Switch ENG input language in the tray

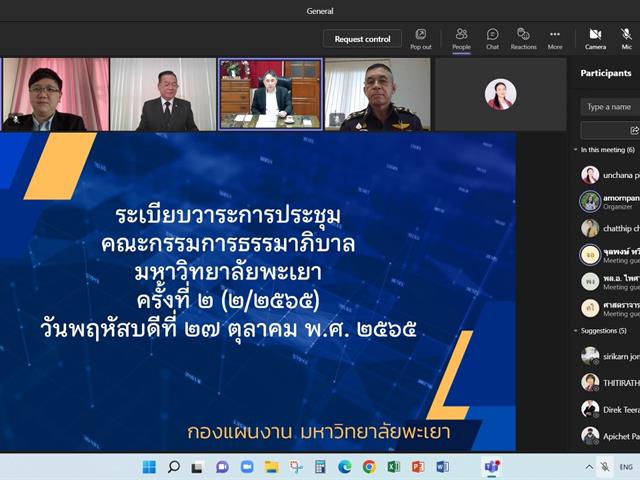pyautogui.click(x=626, y=467)
